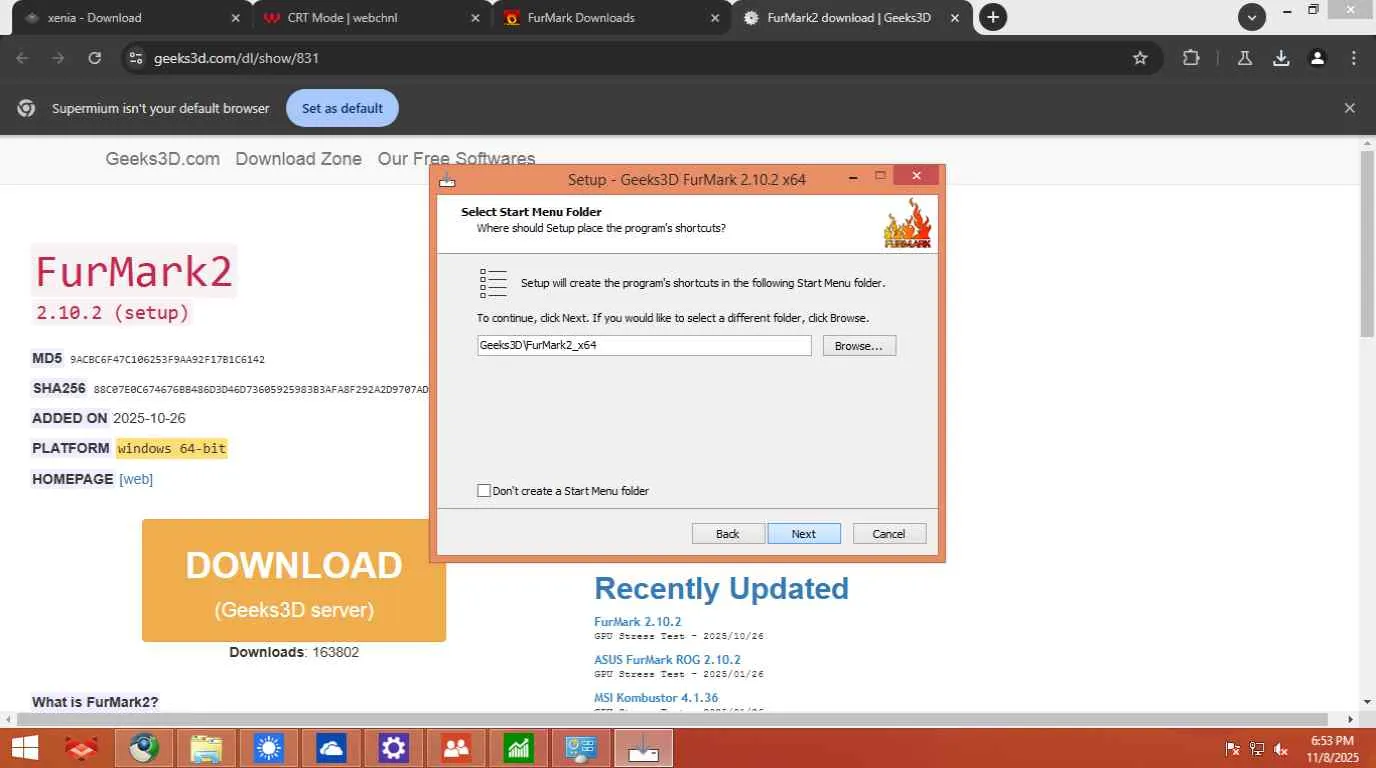Reload the page with the refresh icon

[94, 58]
